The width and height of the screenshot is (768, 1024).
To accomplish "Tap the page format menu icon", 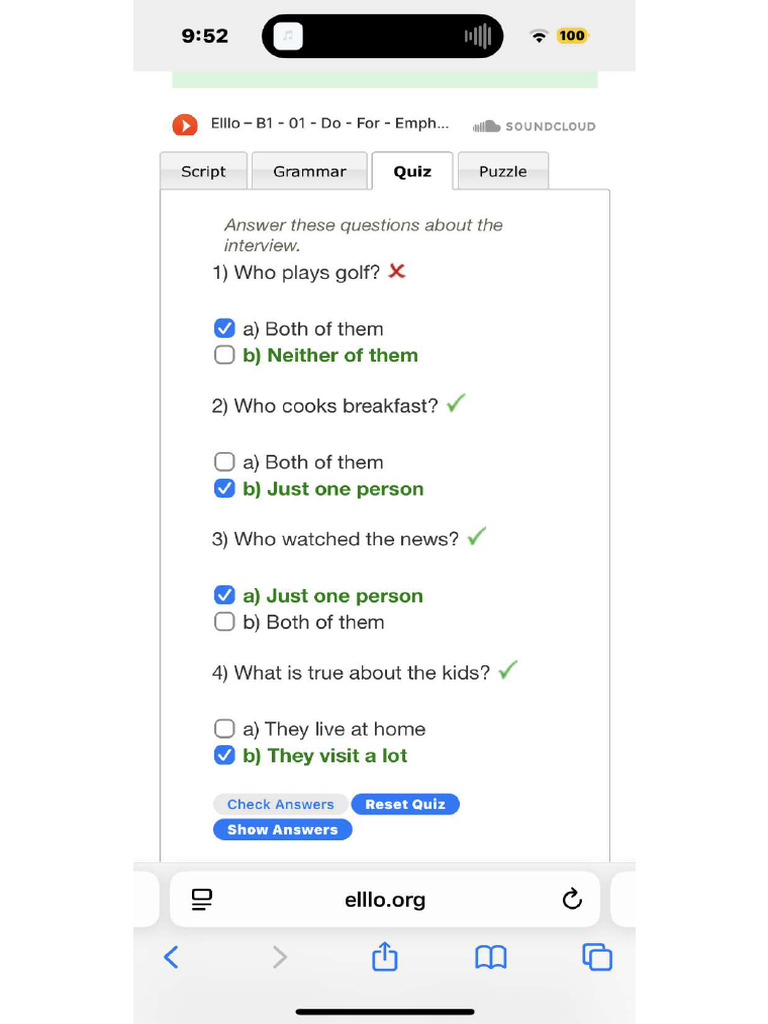I will coord(202,899).
